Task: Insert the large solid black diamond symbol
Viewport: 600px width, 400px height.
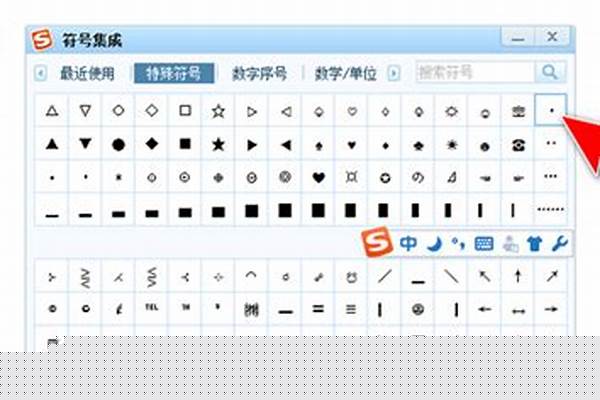Action: pos(152,144)
